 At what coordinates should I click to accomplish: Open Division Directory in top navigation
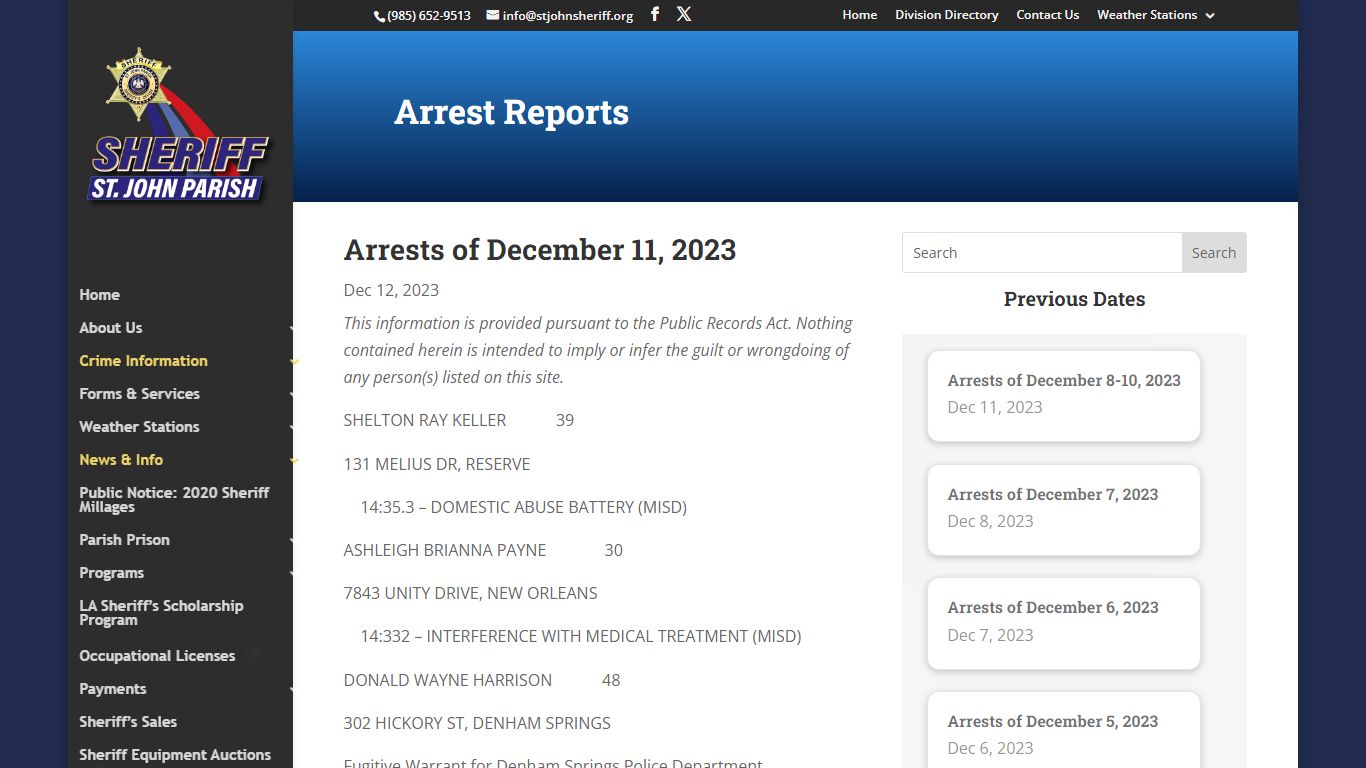946,15
